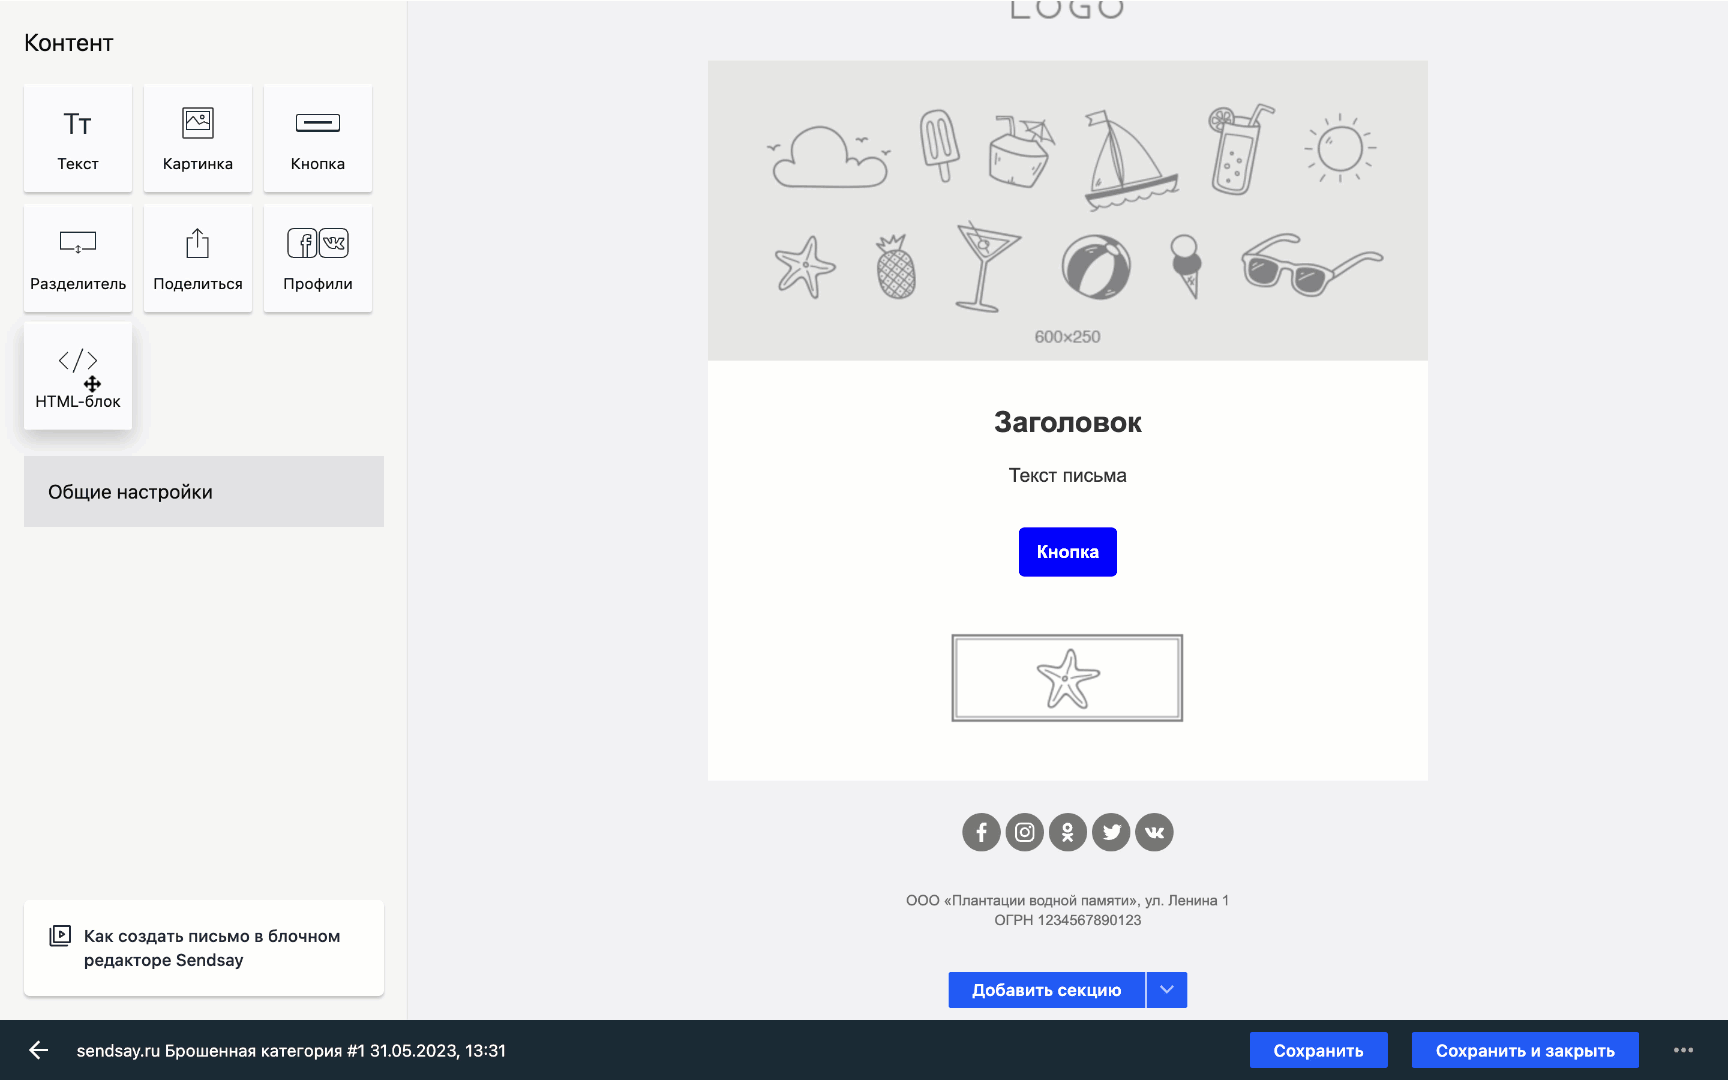Select the 600×250 summer banner image
1728x1080 pixels.
point(1068,211)
